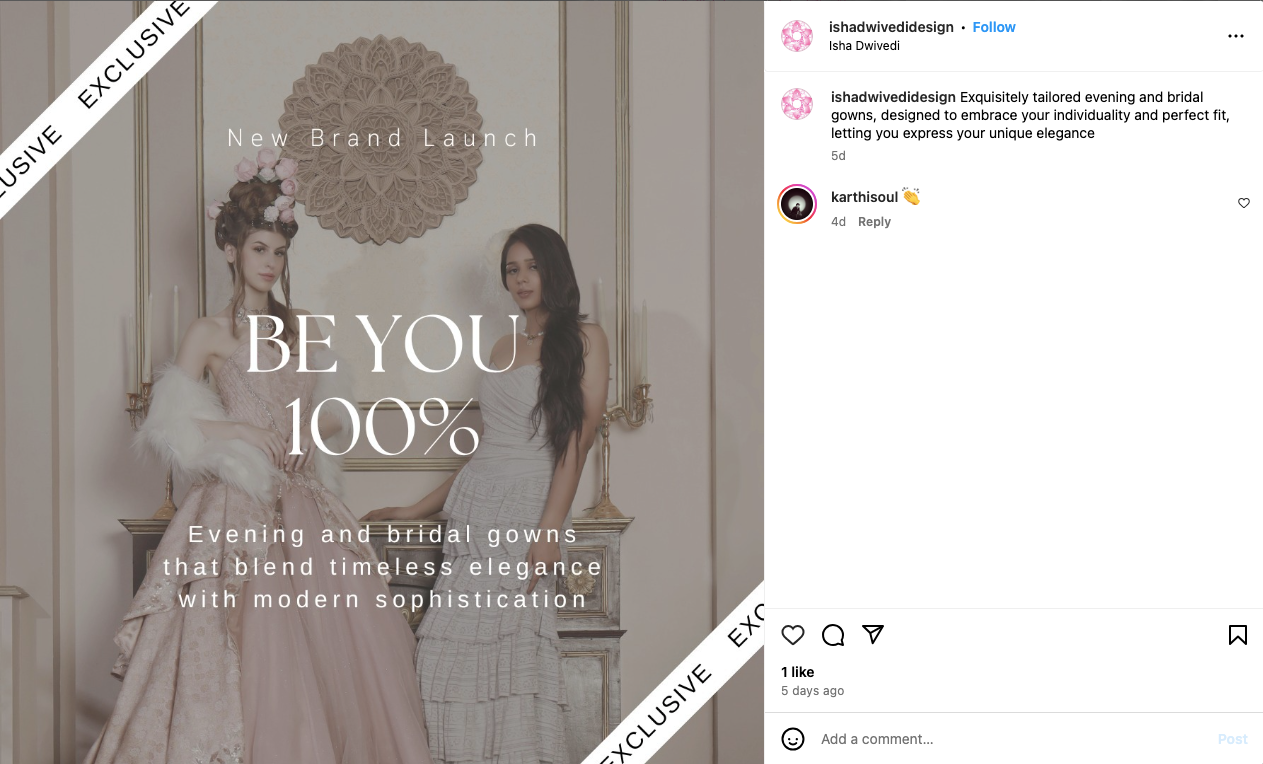The height and width of the screenshot is (764, 1263).
Task: Open the emoji picker smiley icon
Action: tap(793, 739)
